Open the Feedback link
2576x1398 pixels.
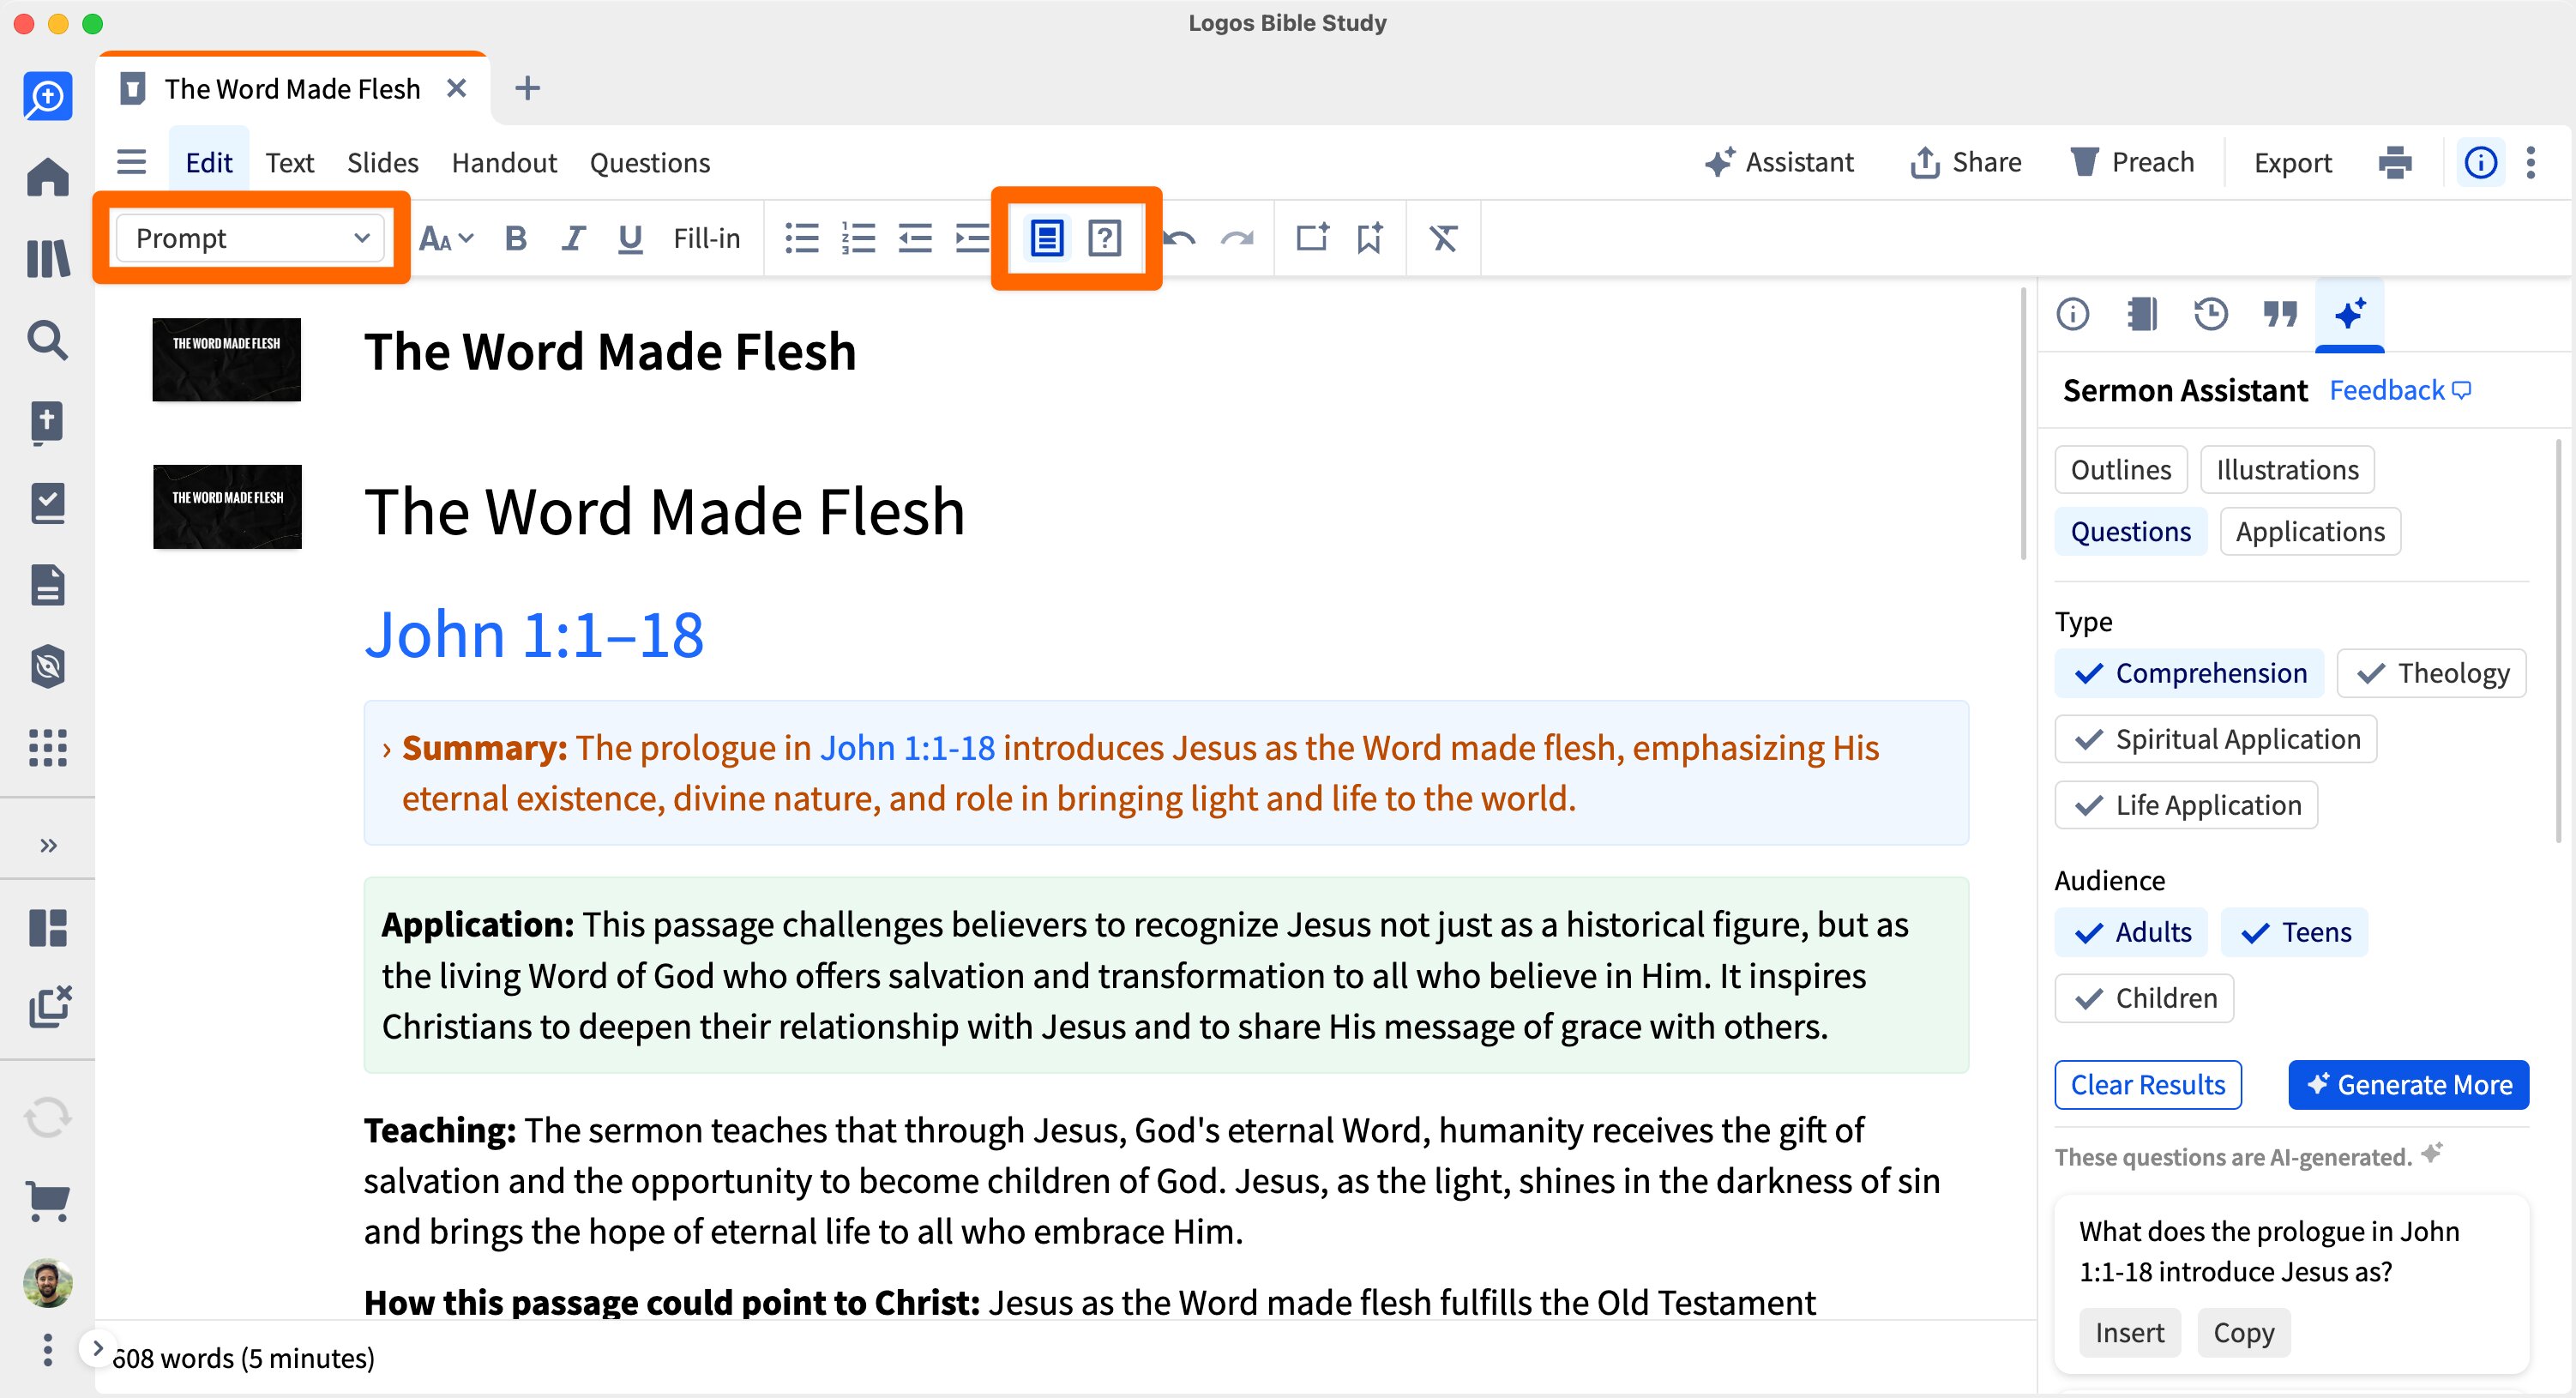tap(2399, 390)
